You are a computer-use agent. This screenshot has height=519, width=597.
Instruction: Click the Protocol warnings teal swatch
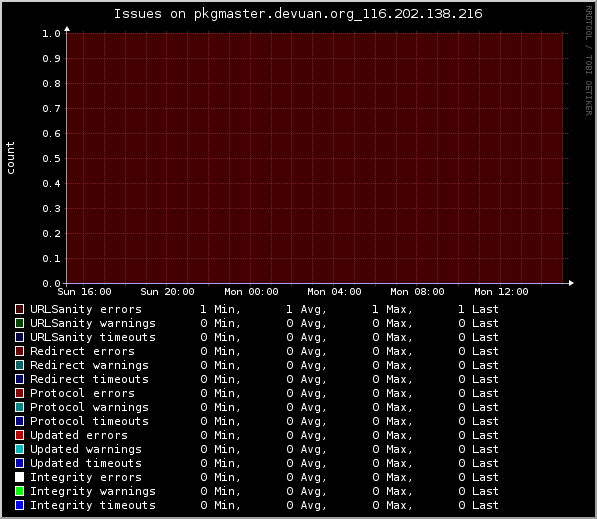[19, 407]
